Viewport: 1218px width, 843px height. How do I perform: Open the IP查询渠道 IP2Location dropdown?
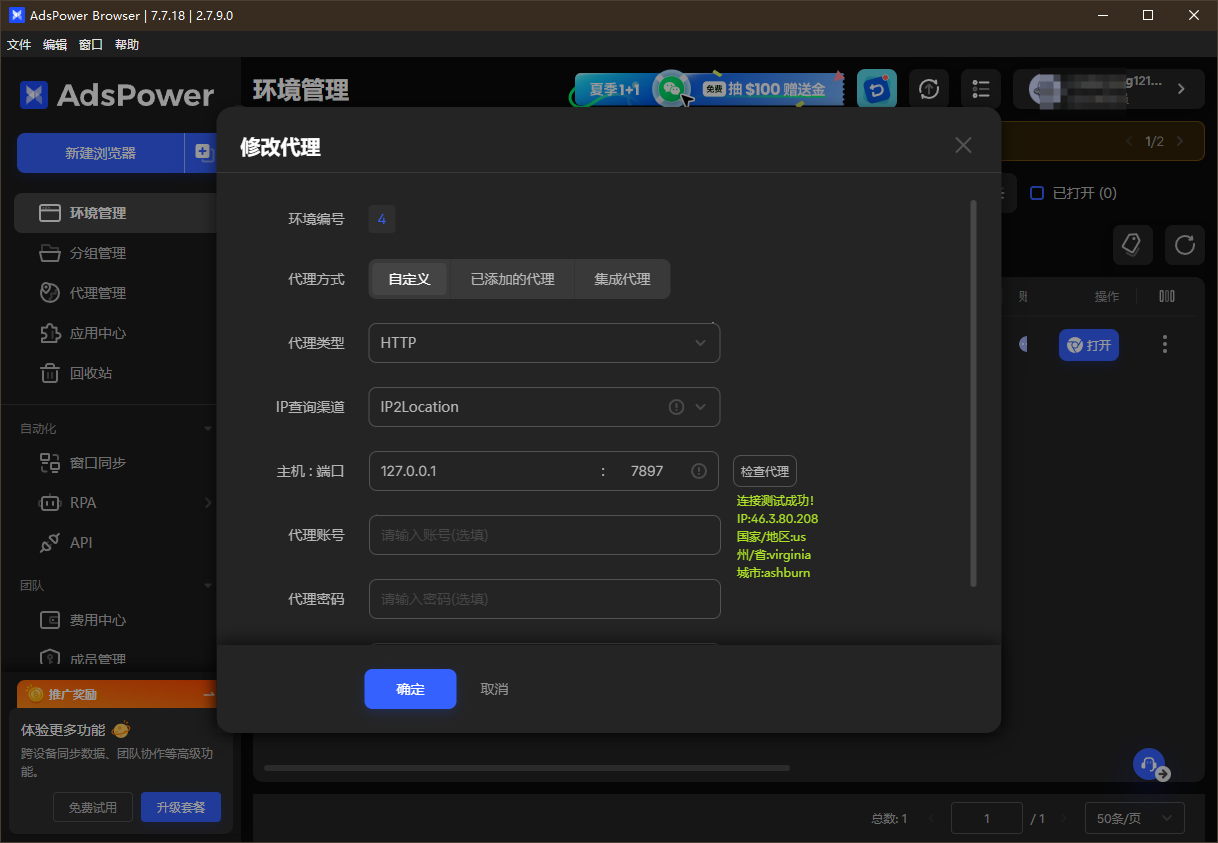(544, 407)
